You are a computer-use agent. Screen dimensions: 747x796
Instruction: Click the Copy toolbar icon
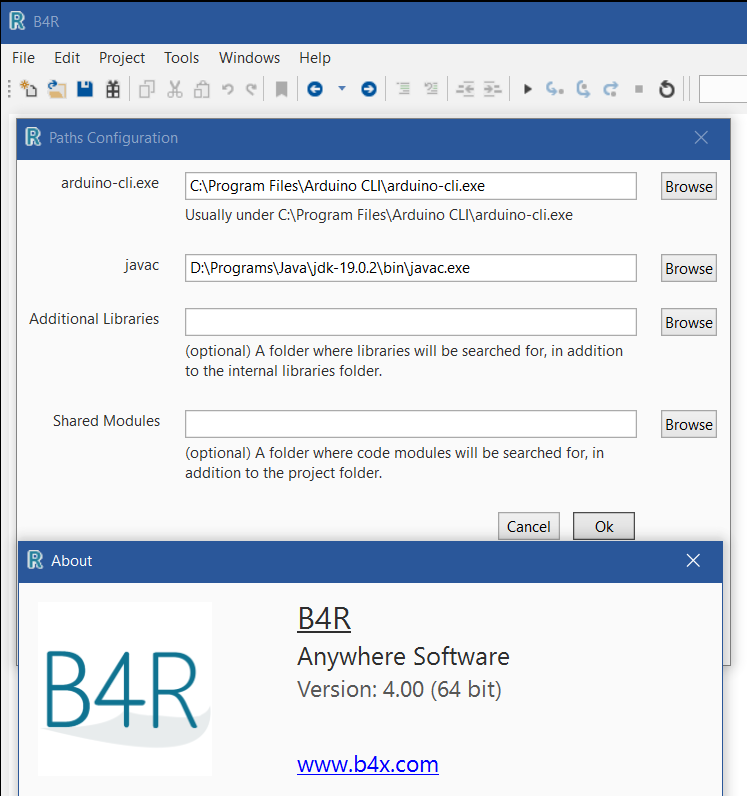[147, 89]
